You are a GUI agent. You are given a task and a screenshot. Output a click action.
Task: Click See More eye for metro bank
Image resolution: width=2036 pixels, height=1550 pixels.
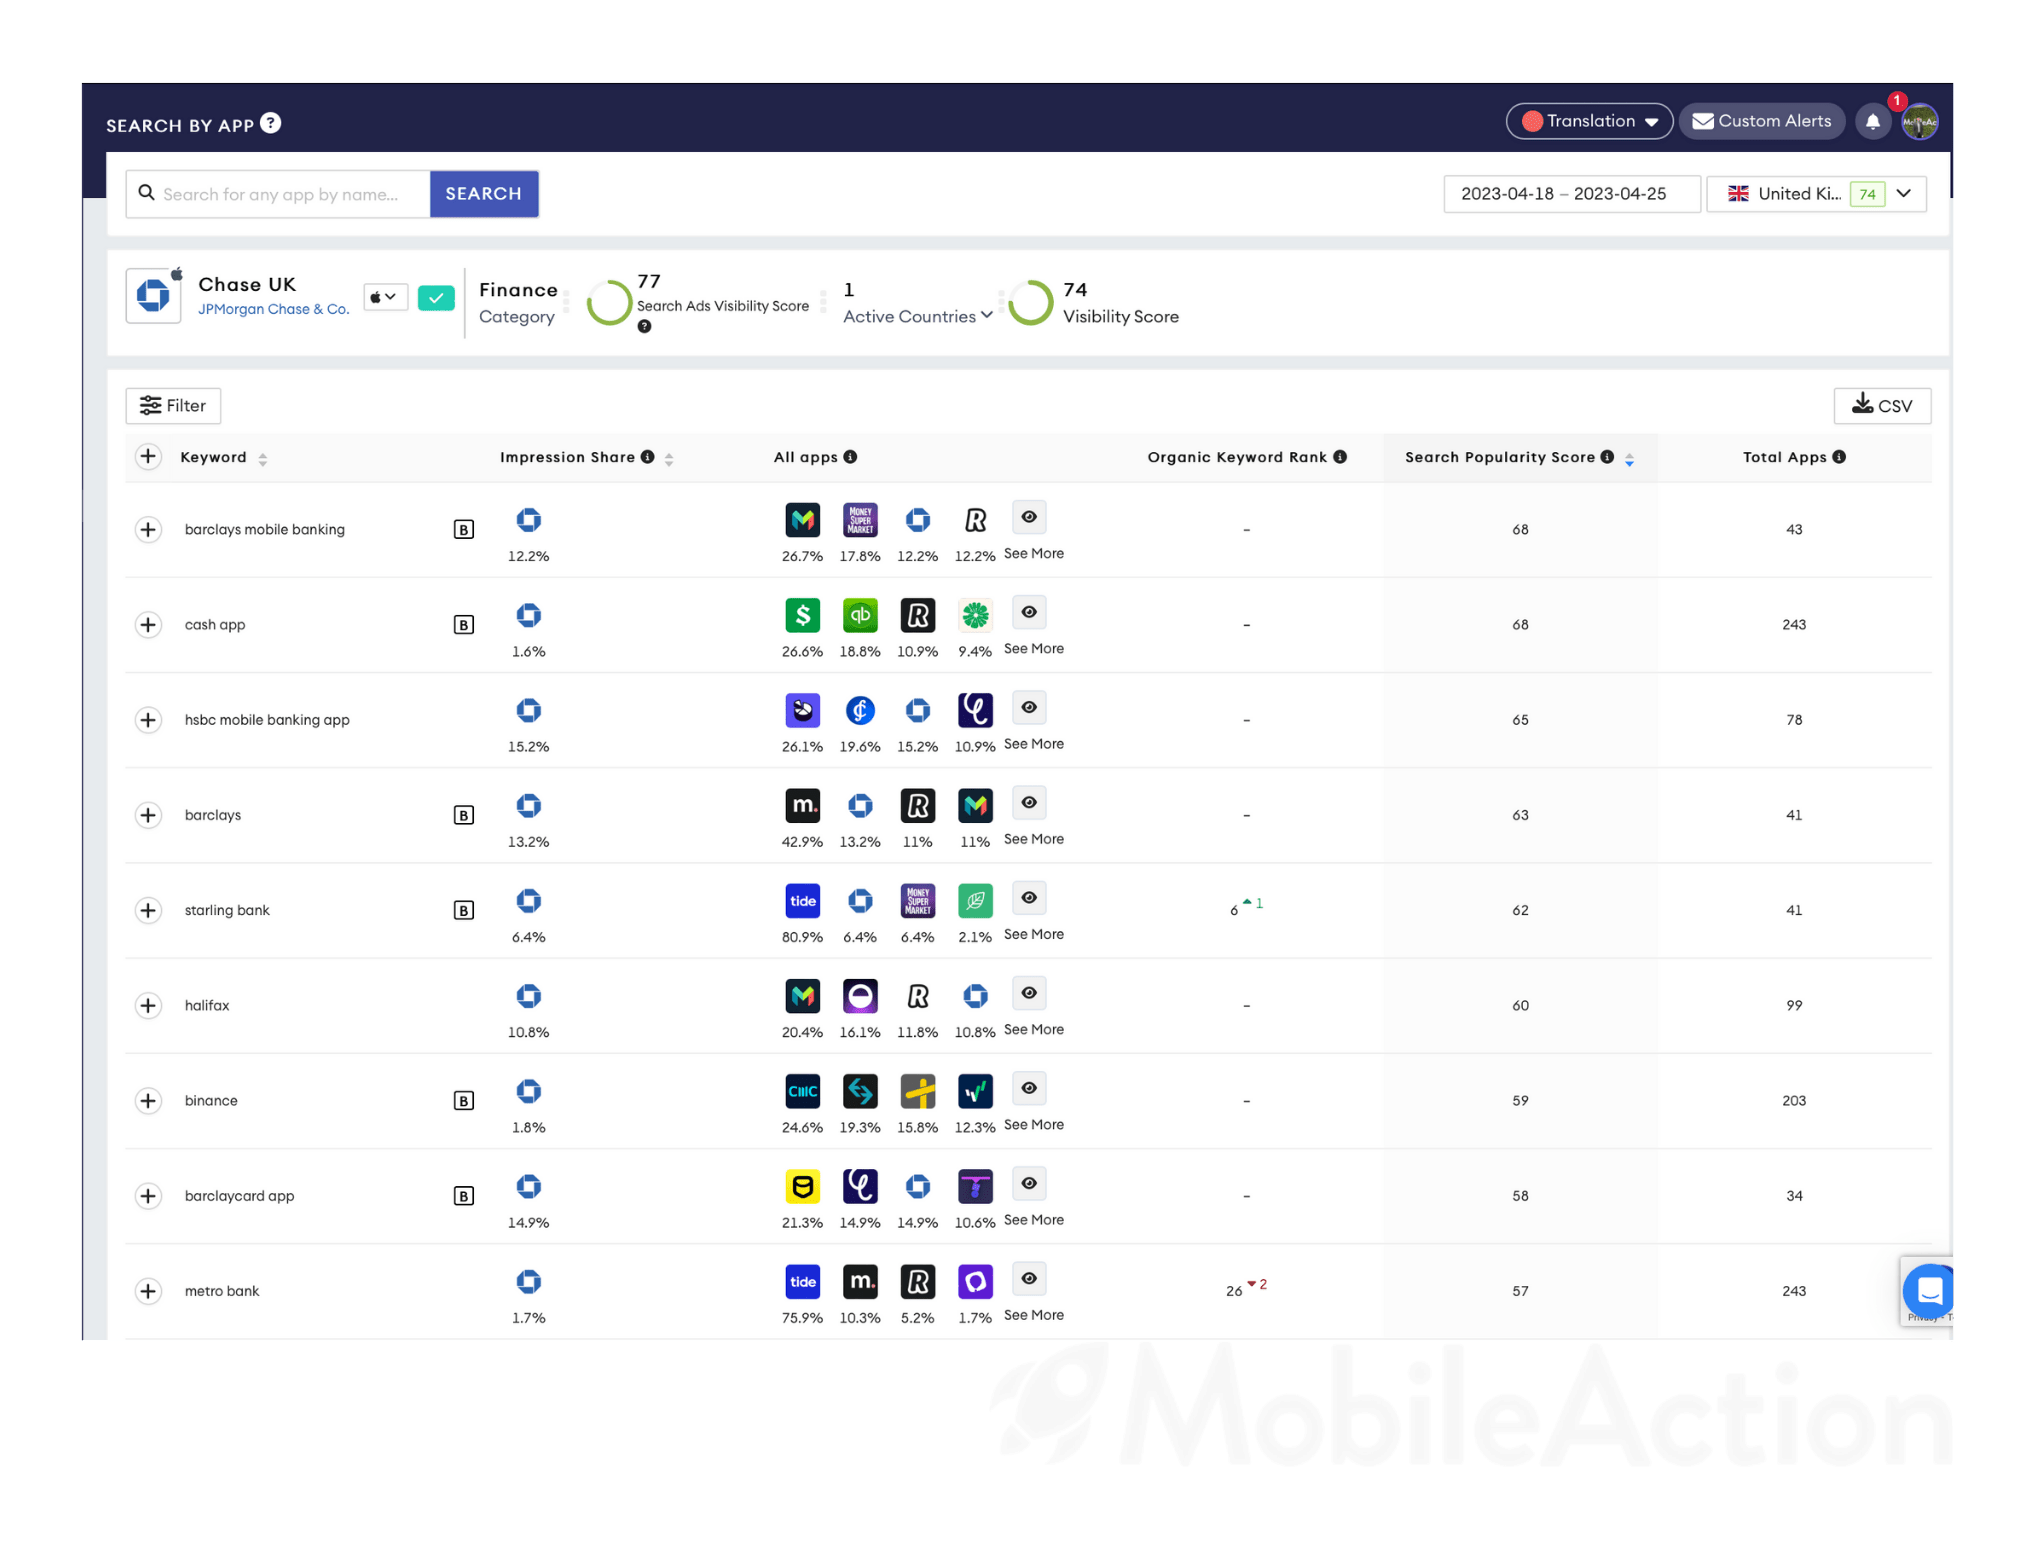[x=1029, y=1279]
